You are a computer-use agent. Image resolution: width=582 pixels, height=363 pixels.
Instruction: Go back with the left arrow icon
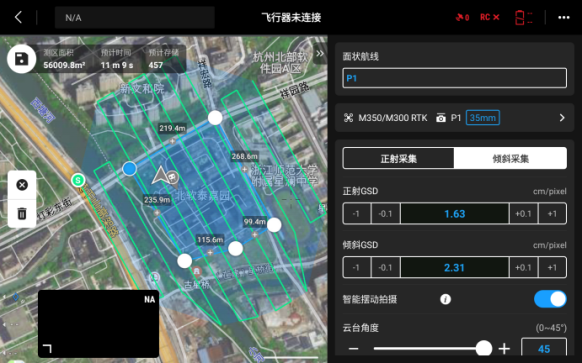pyautogui.click(x=18, y=17)
